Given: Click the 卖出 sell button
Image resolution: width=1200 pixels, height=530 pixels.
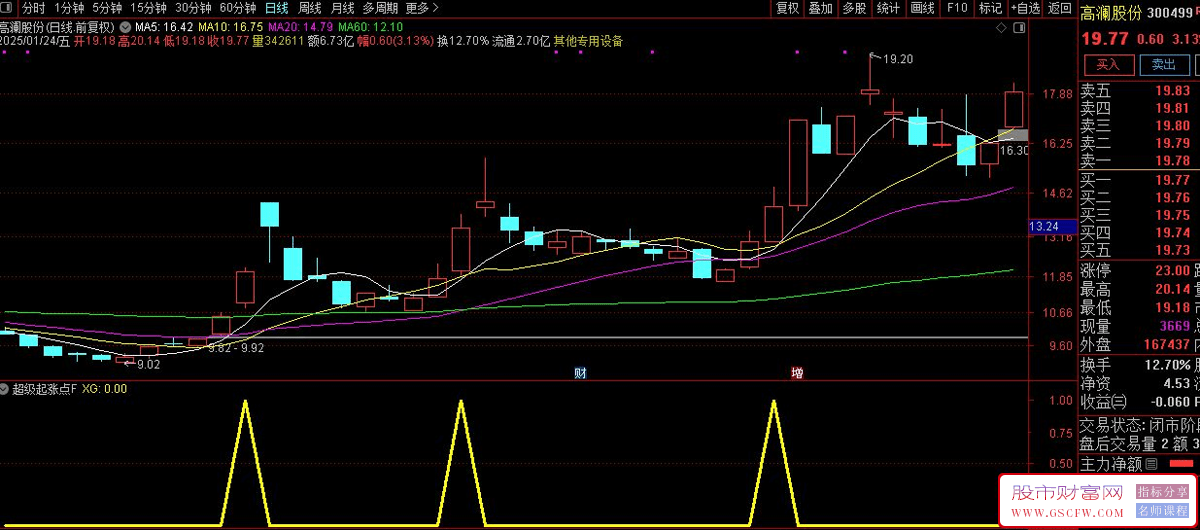Looking at the screenshot, I should click(1163, 64).
